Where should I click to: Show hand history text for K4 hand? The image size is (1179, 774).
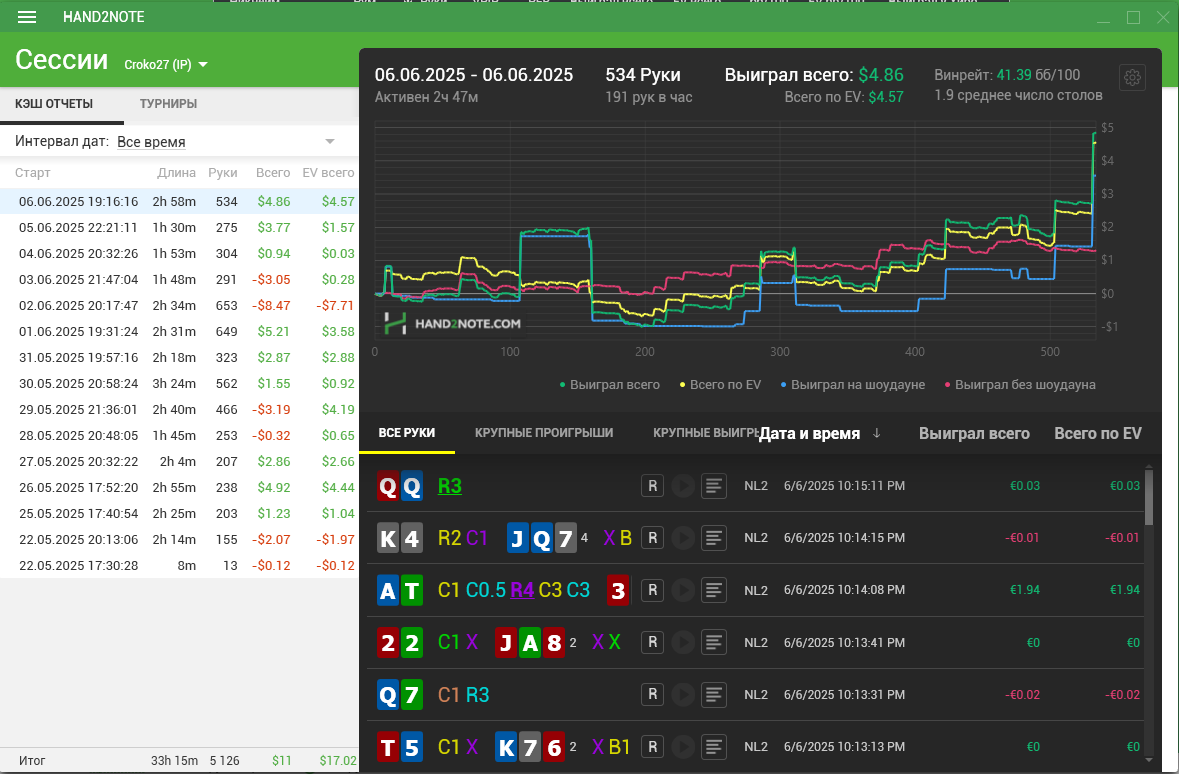click(714, 538)
